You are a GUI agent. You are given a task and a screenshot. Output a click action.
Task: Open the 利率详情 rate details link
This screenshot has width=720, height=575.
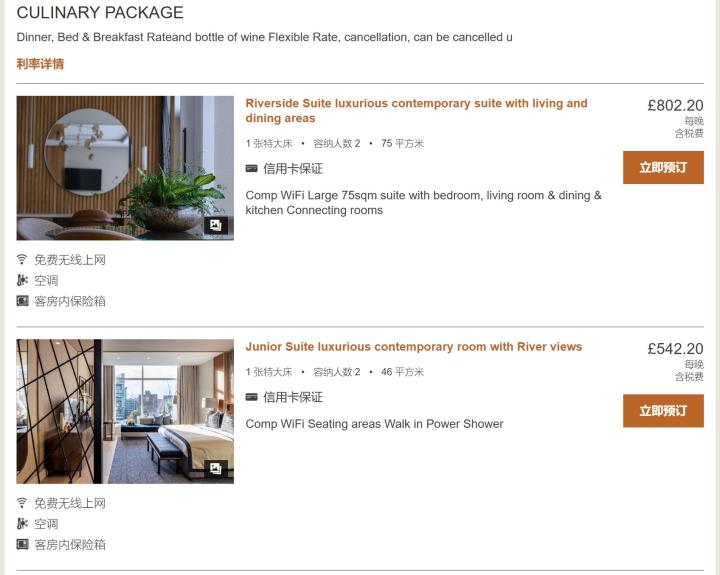(40, 64)
